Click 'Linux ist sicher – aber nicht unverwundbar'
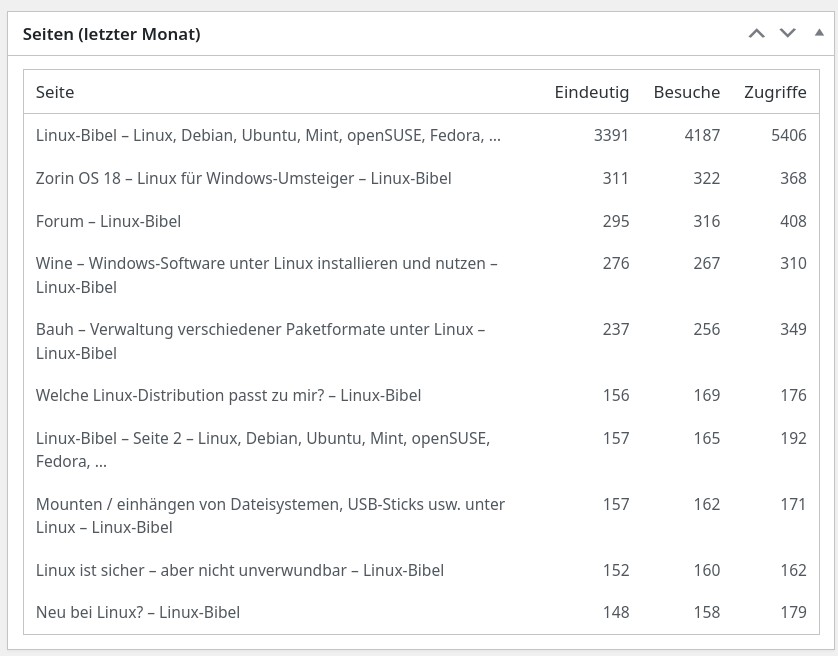The image size is (838, 656). 239,570
